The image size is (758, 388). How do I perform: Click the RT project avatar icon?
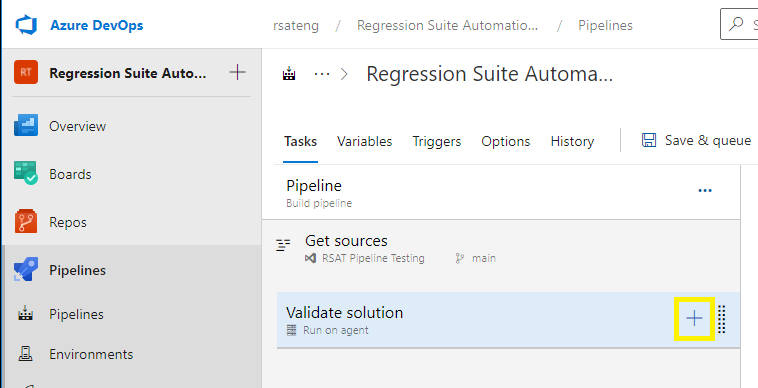click(26, 73)
